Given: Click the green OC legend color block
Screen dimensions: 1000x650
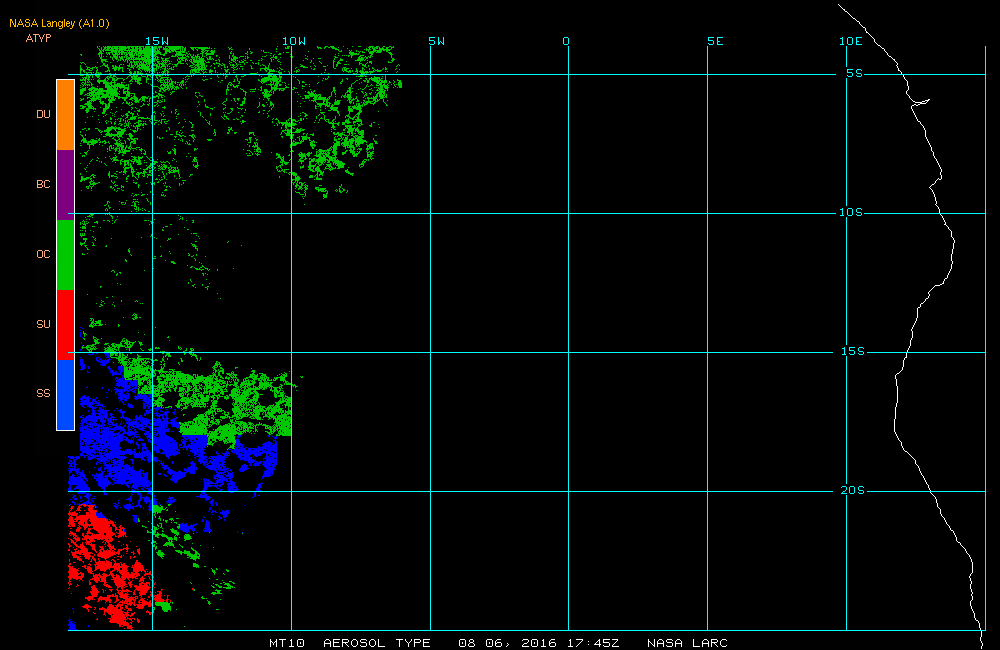Looking at the screenshot, I should (66, 255).
